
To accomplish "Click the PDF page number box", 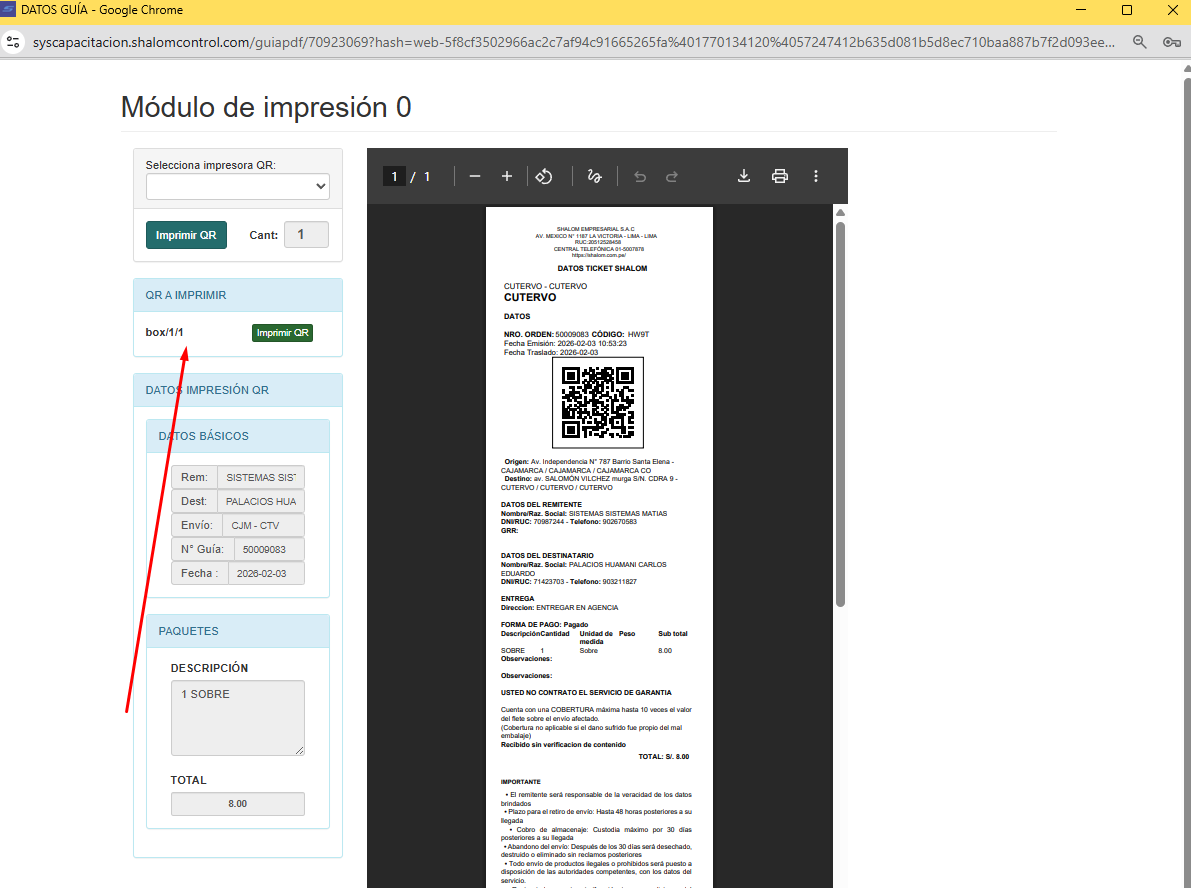I will tap(394, 177).
